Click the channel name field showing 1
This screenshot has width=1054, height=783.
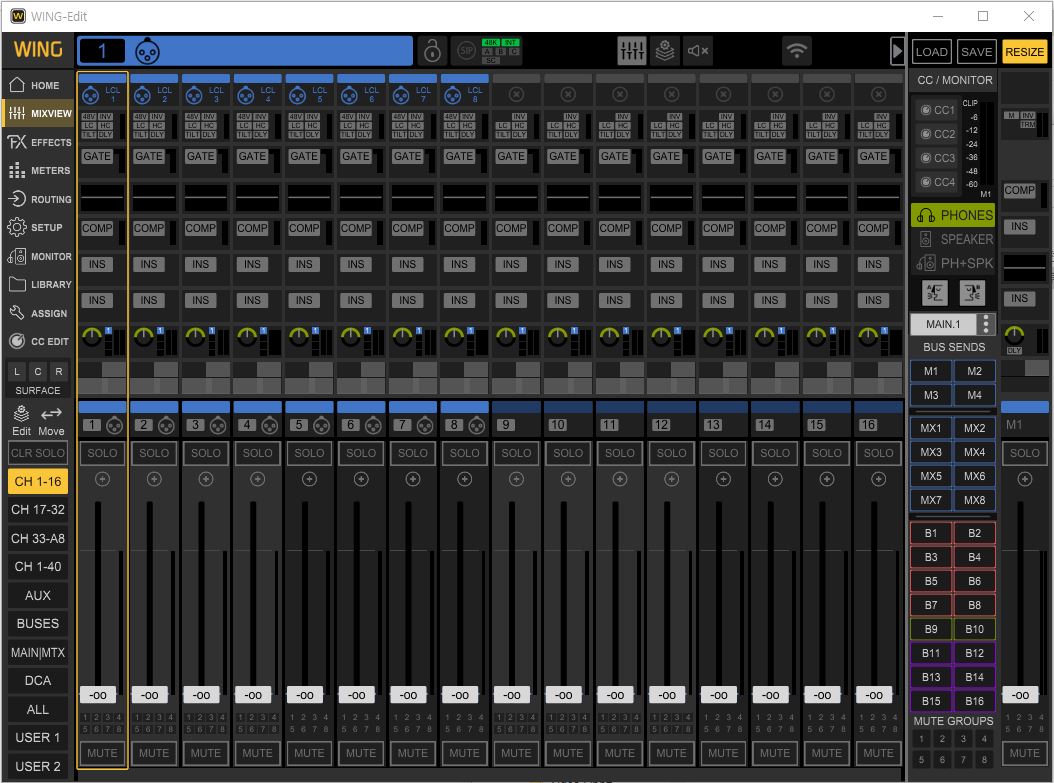102,51
